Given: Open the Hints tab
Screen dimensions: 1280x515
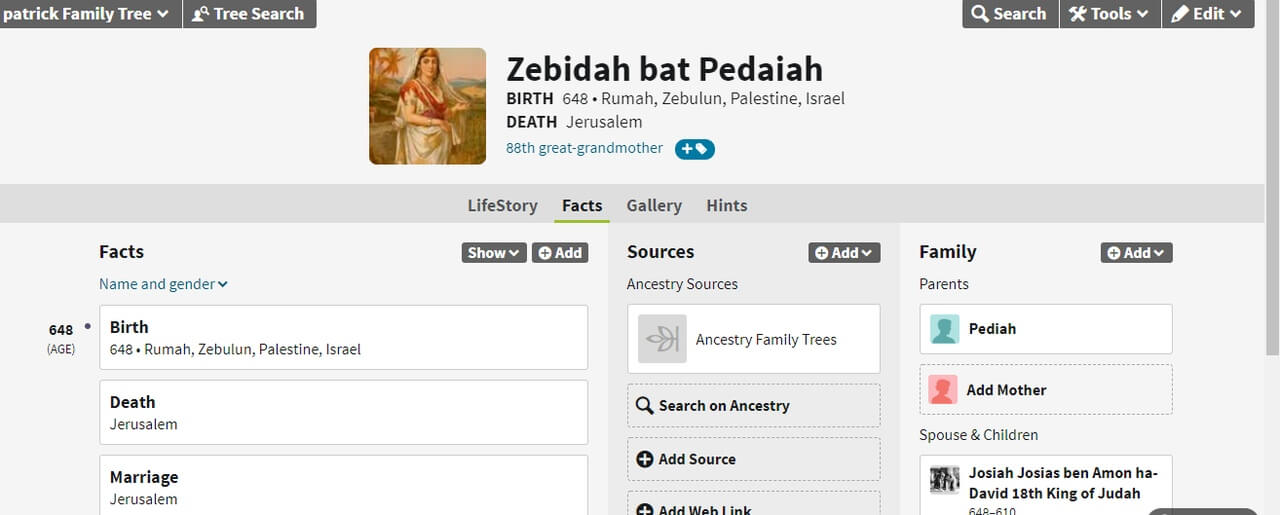Looking at the screenshot, I should point(727,205).
